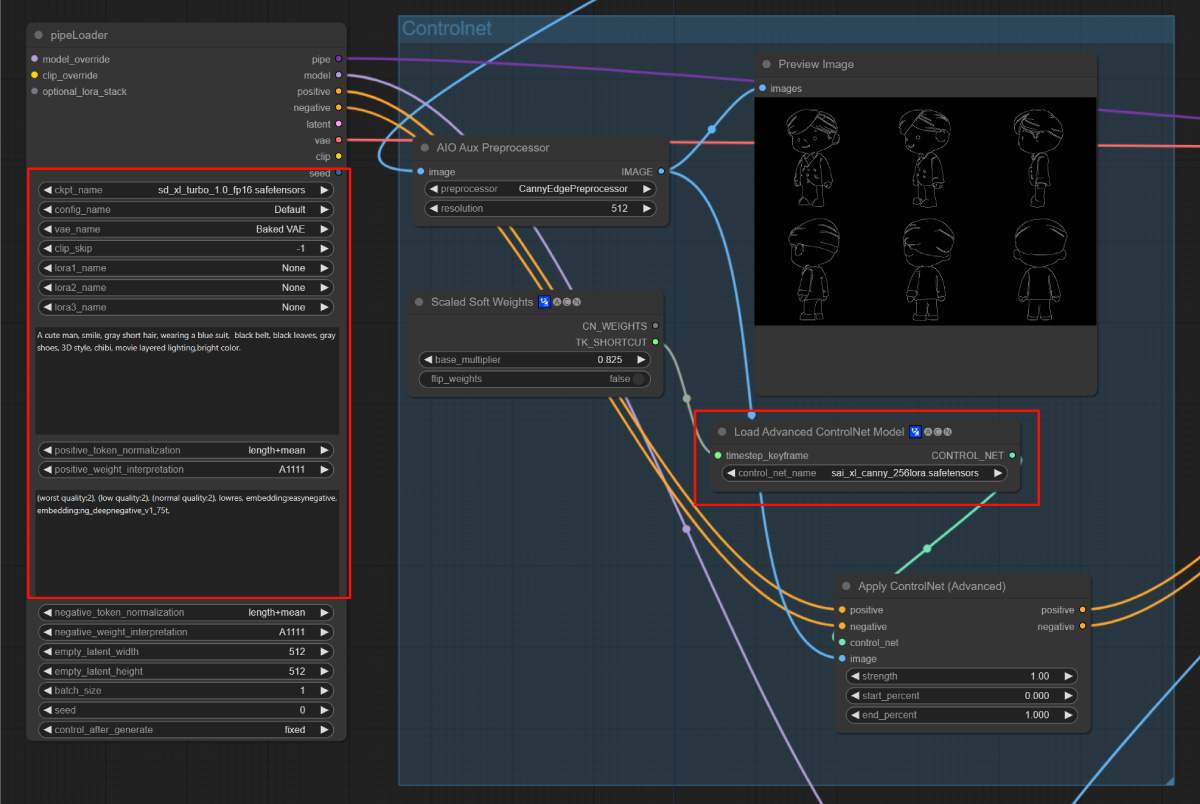The width and height of the screenshot is (1200, 804).
Task: Click the AIO Aux Preprocessor collapse dot
Action: [x=425, y=148]
